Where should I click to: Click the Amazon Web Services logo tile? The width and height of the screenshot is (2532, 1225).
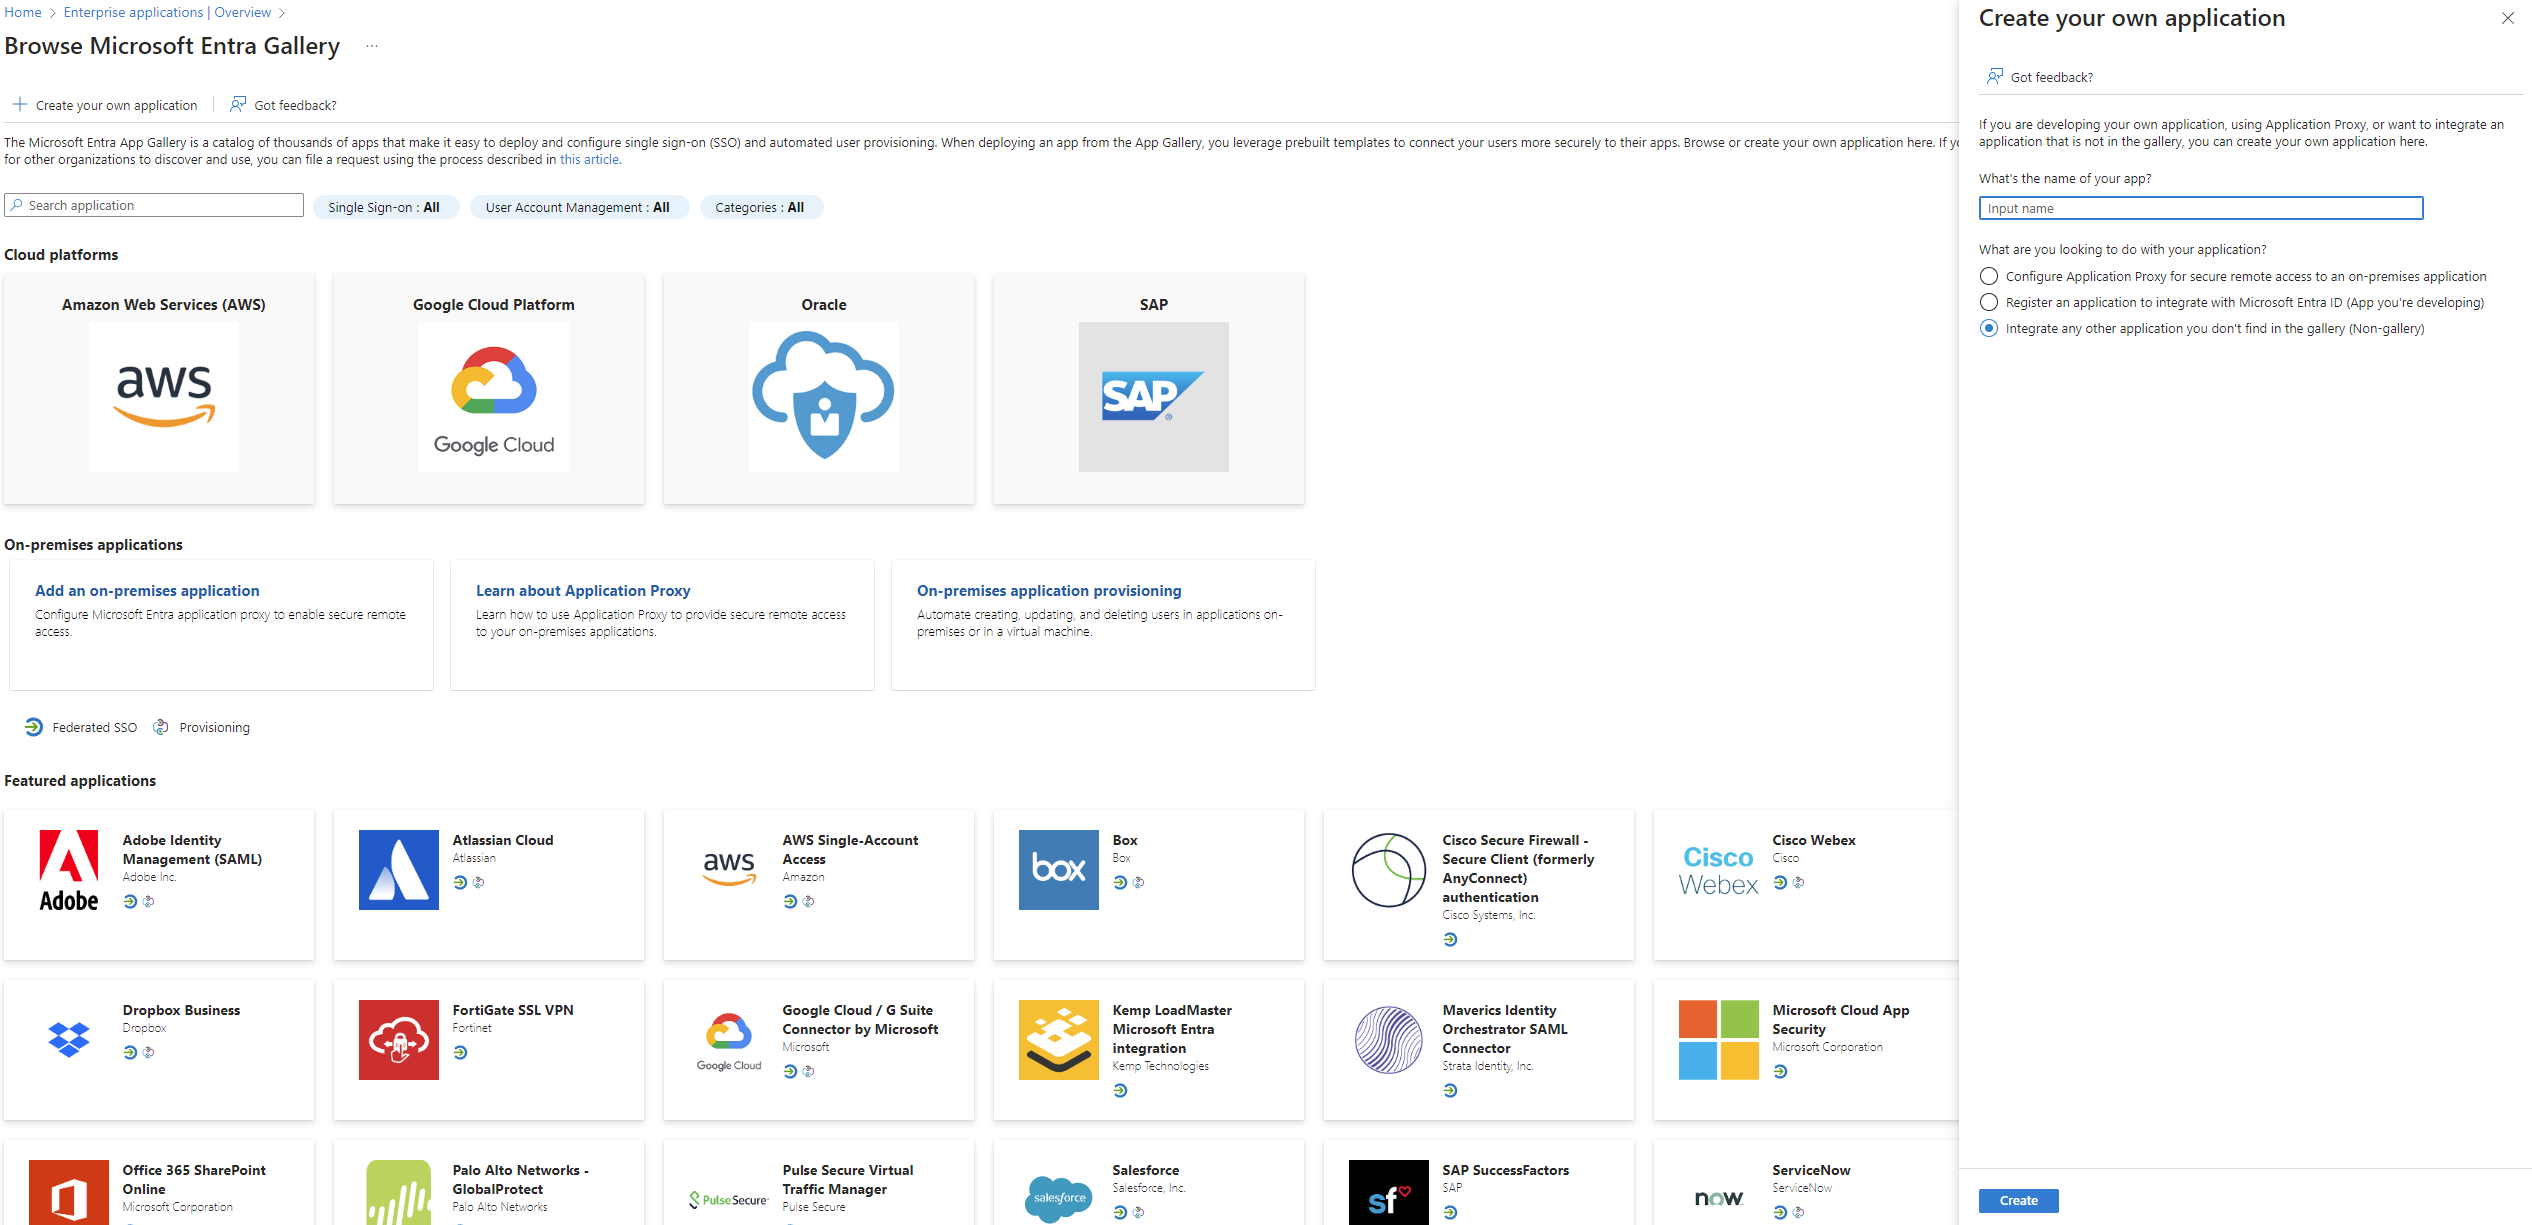164,396
